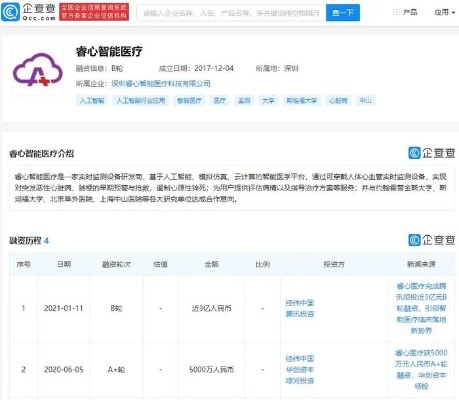Open 经纬中国 investor in the A+轮 row
The width and height of the screenshot is (459, 400).
pos(300,359)
